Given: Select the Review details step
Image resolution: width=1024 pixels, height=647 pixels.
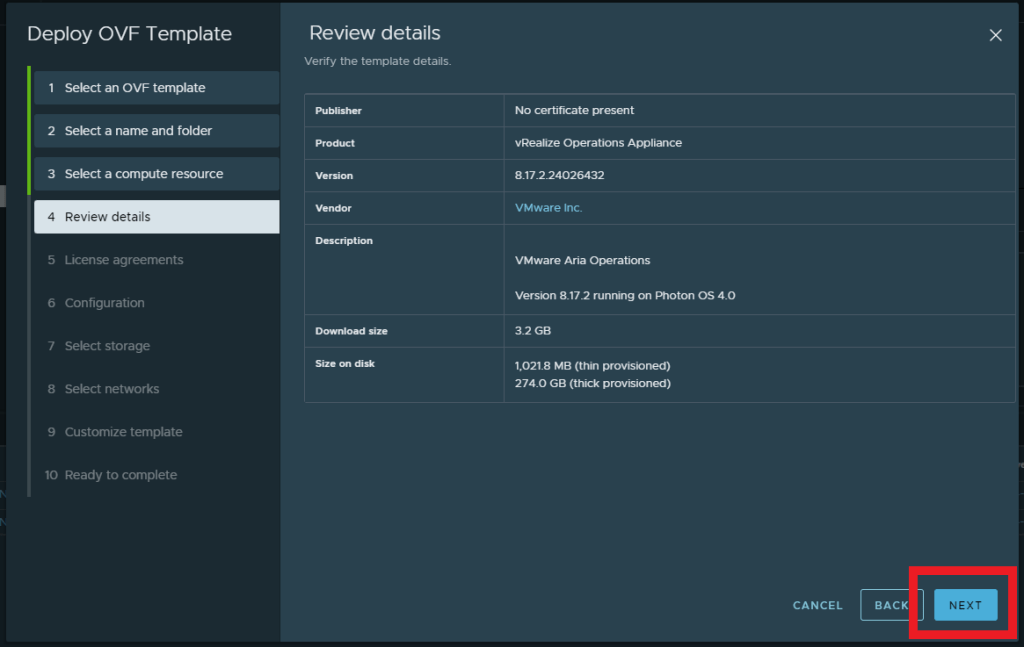Looking at the screenshot, I should coord(156,217).
